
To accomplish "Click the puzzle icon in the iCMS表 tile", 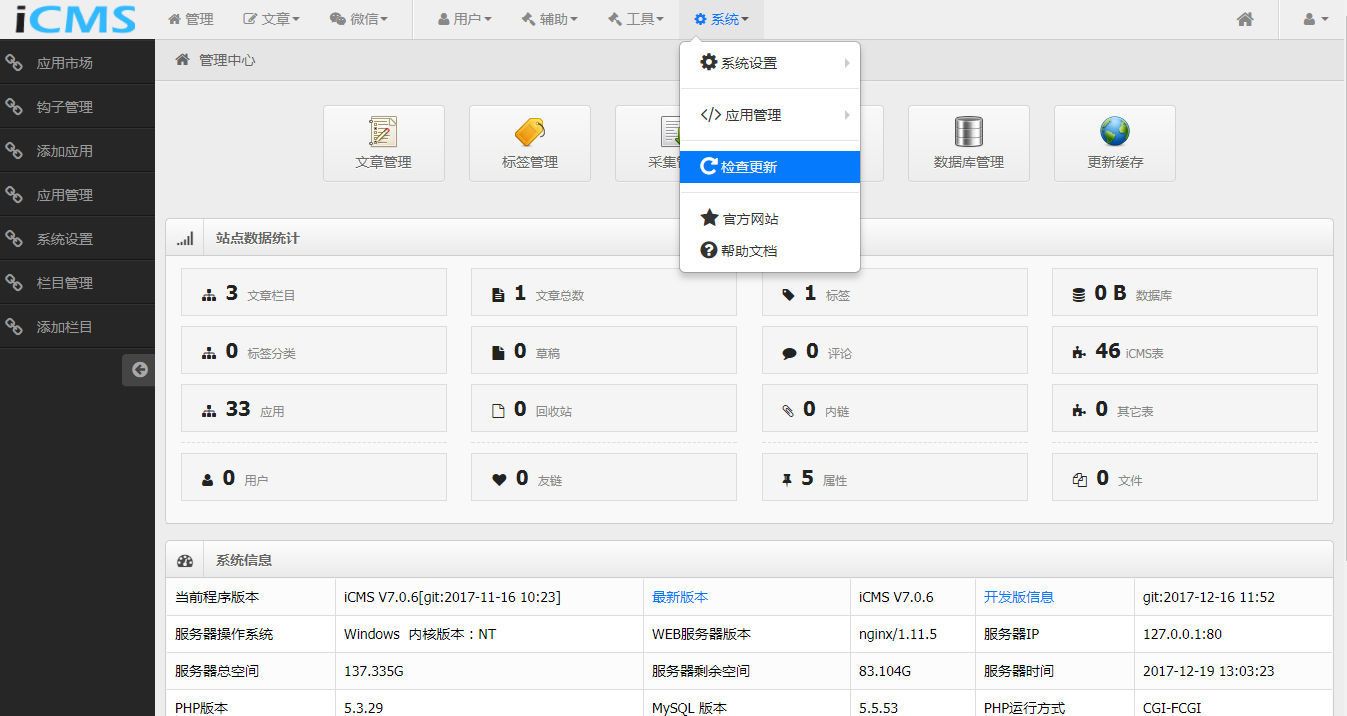I will [x=1078, y=353].
